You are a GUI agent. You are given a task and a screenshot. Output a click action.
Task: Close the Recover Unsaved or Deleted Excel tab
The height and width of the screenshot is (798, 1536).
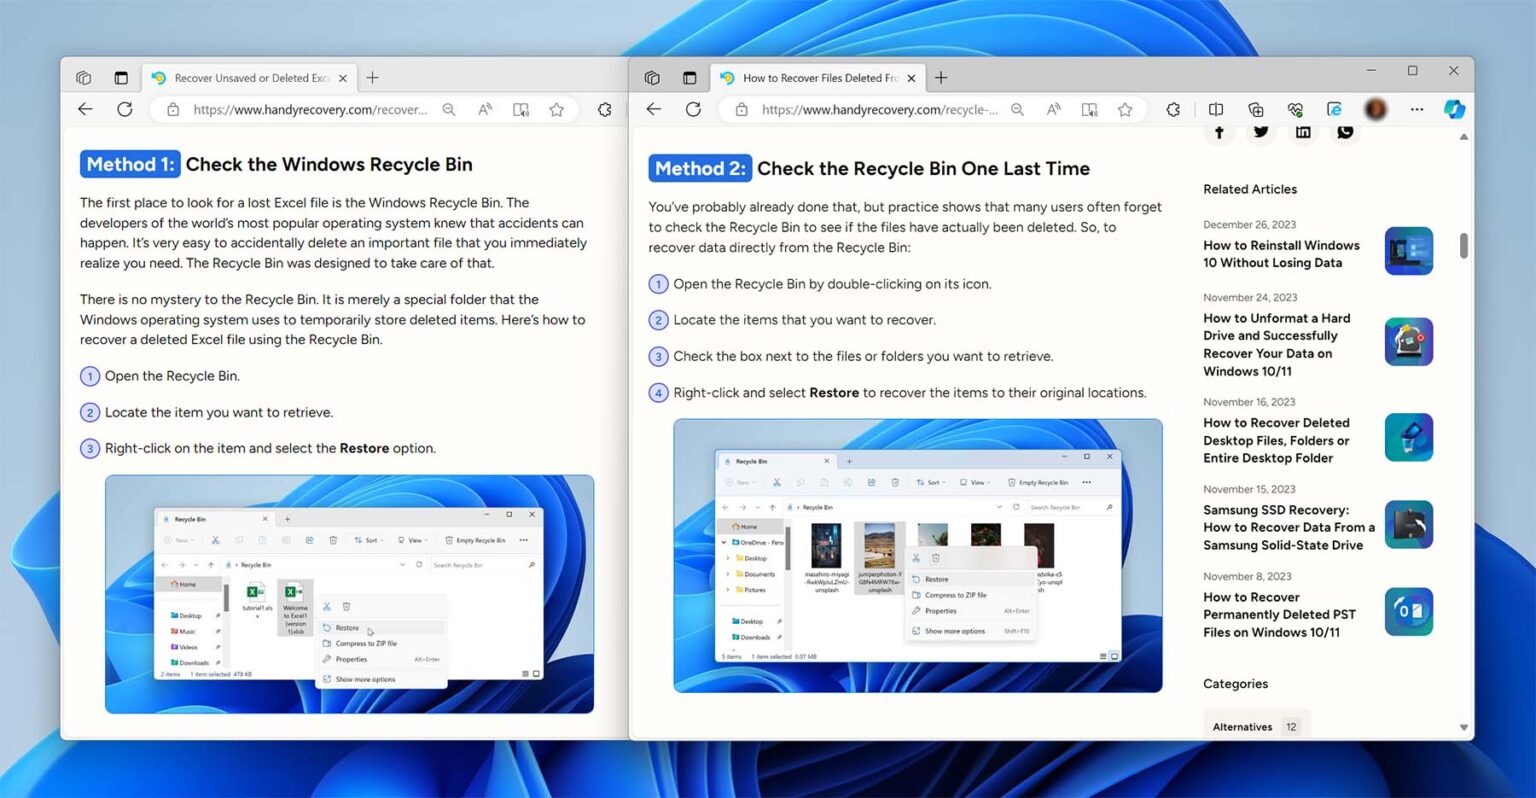(x=343, y=78)
